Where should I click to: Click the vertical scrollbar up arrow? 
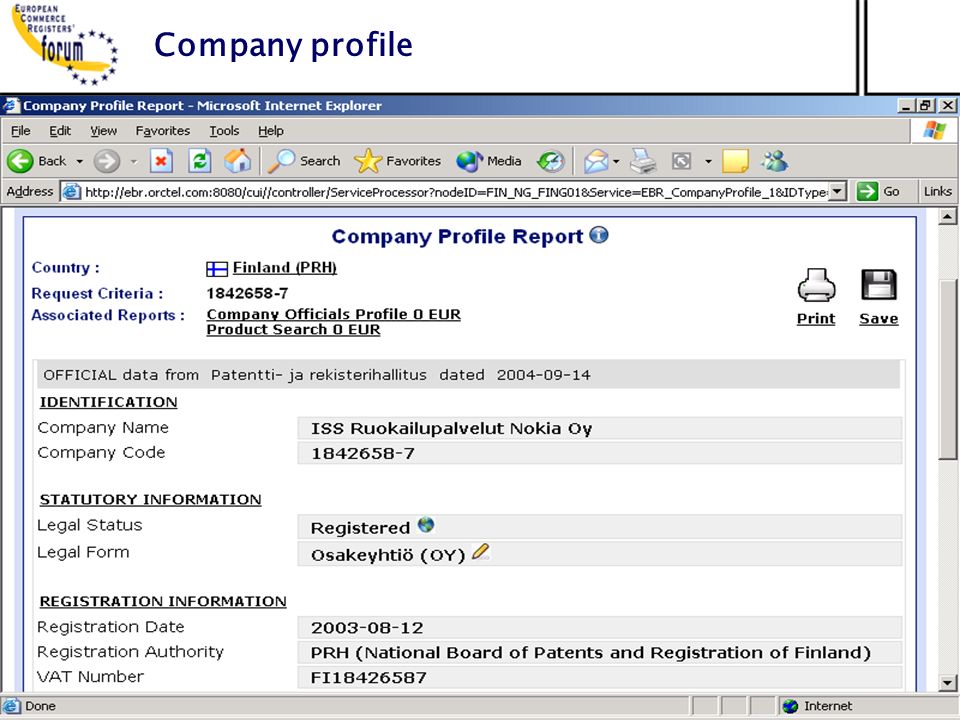947,216
